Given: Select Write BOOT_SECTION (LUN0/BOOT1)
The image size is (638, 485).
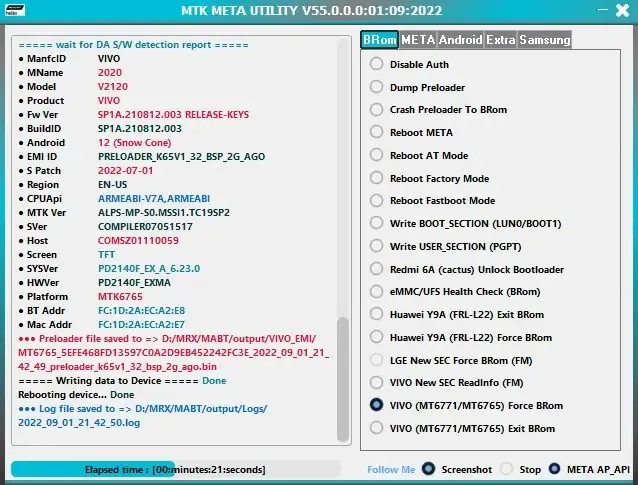Looking at the screenshot, I should click(x=466, y=223).
